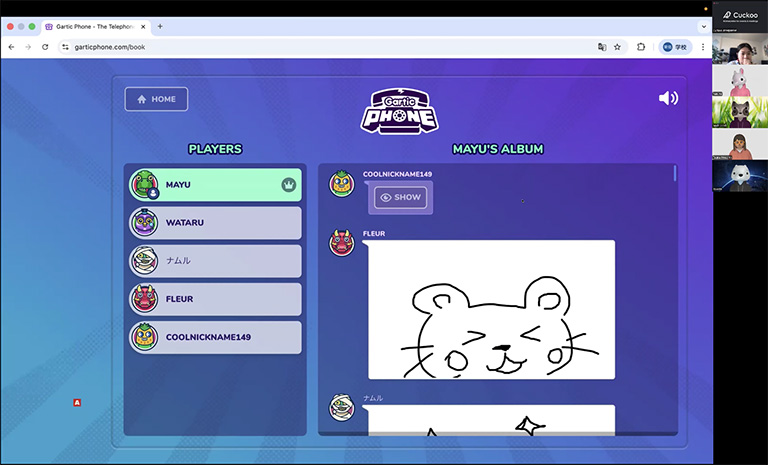Select FLEUR's red demon avatar
This screenshot has height=465, width=768.
pos(144,299)
